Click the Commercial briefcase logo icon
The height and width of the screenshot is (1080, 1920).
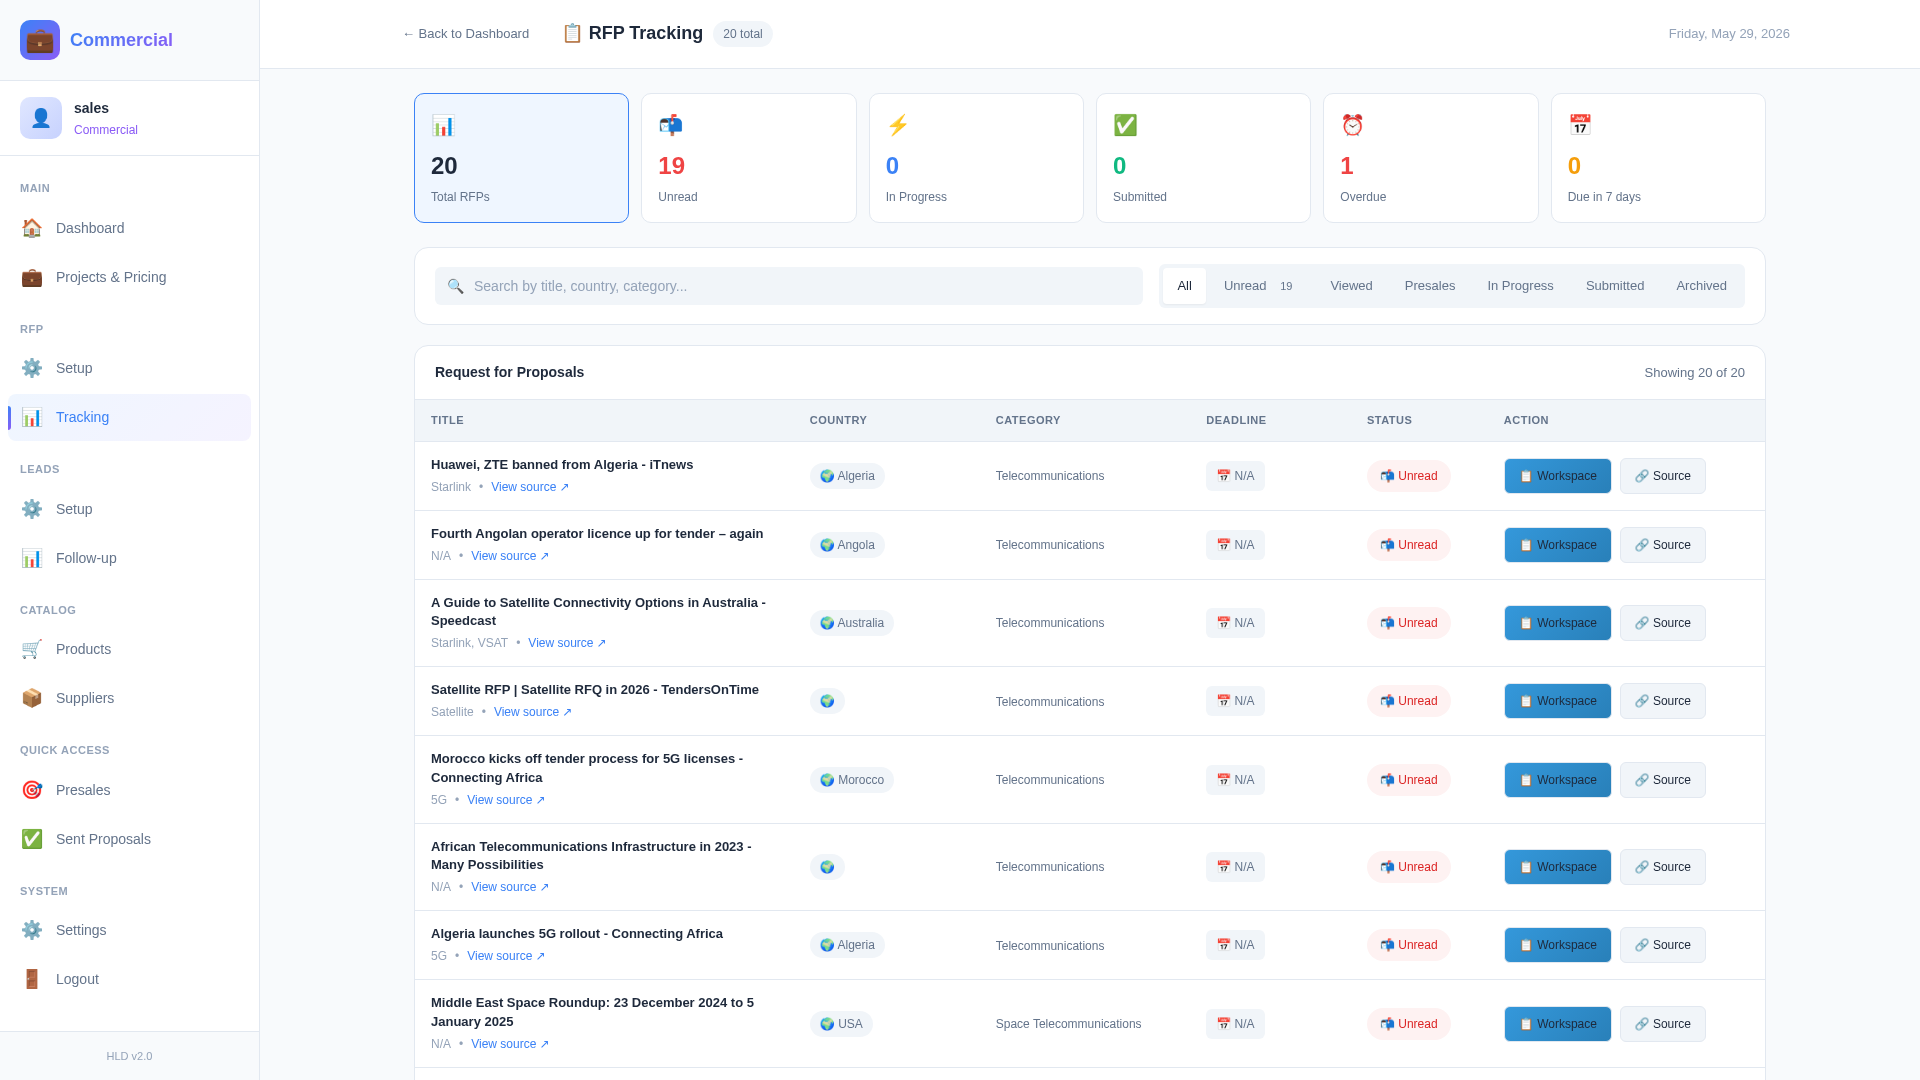pos(40,40)
